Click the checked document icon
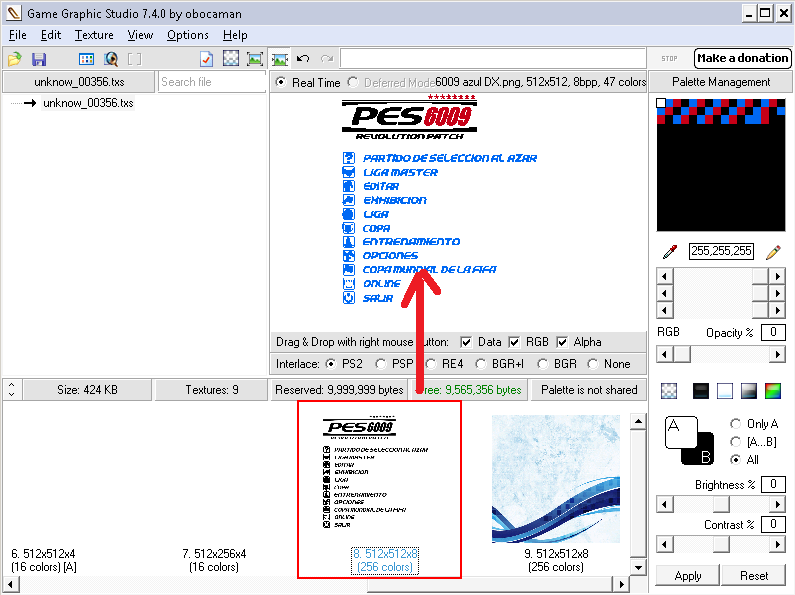795x595 pixels. (x=206, y=59)
